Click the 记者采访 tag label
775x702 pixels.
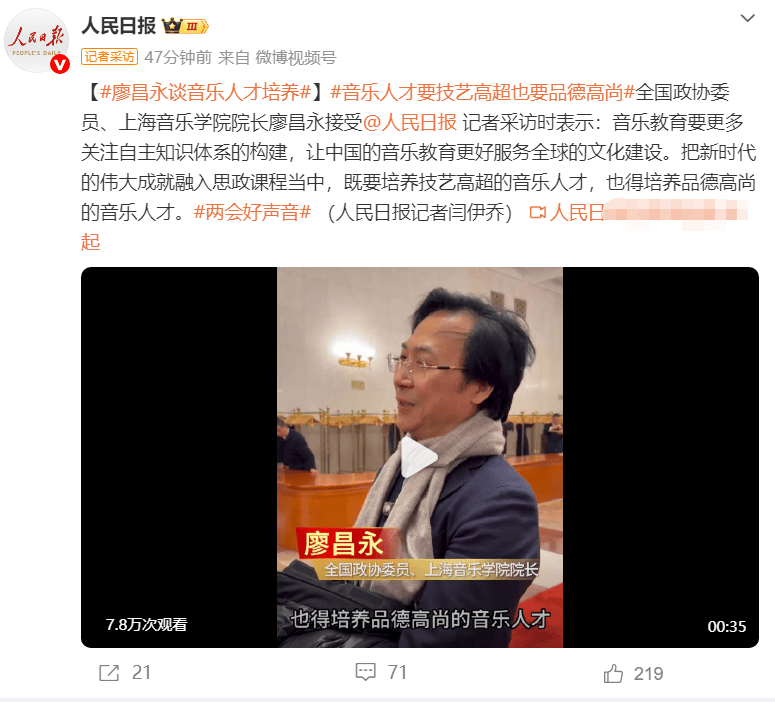109,57
